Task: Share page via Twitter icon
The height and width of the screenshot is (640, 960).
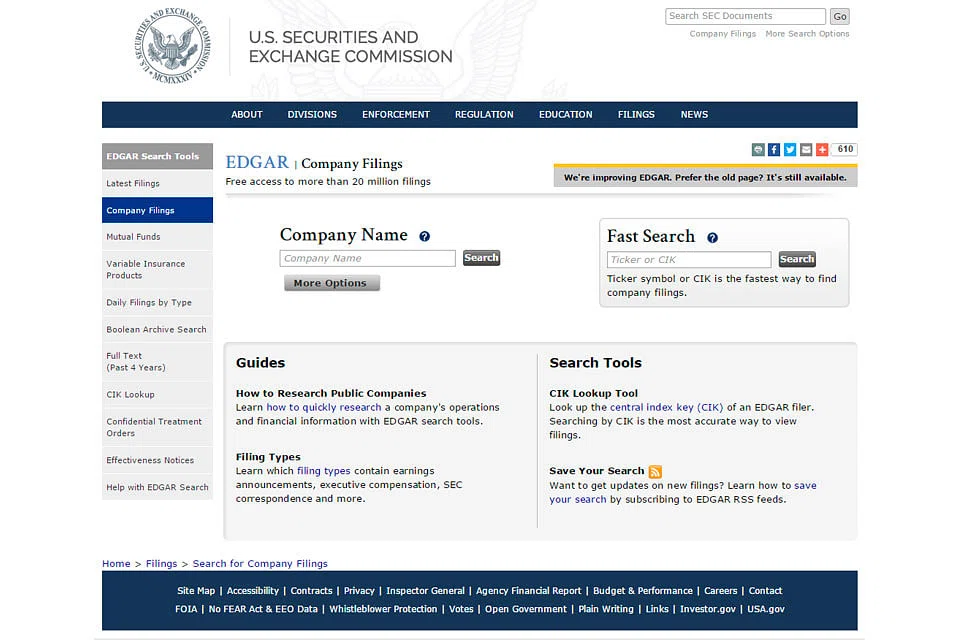Action: (790, 150)
